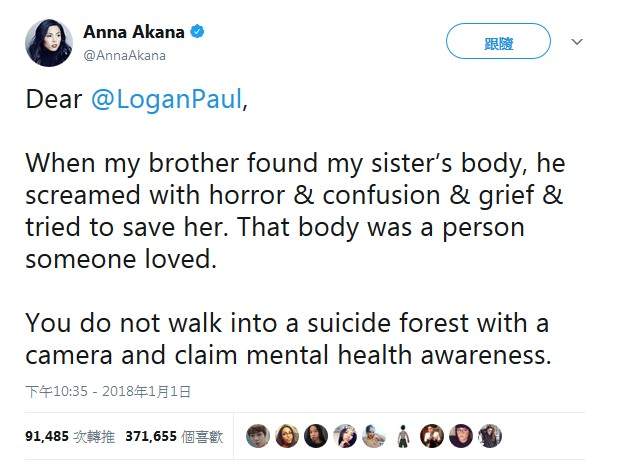Click Anna Akana's profile picture

point(48,42)
